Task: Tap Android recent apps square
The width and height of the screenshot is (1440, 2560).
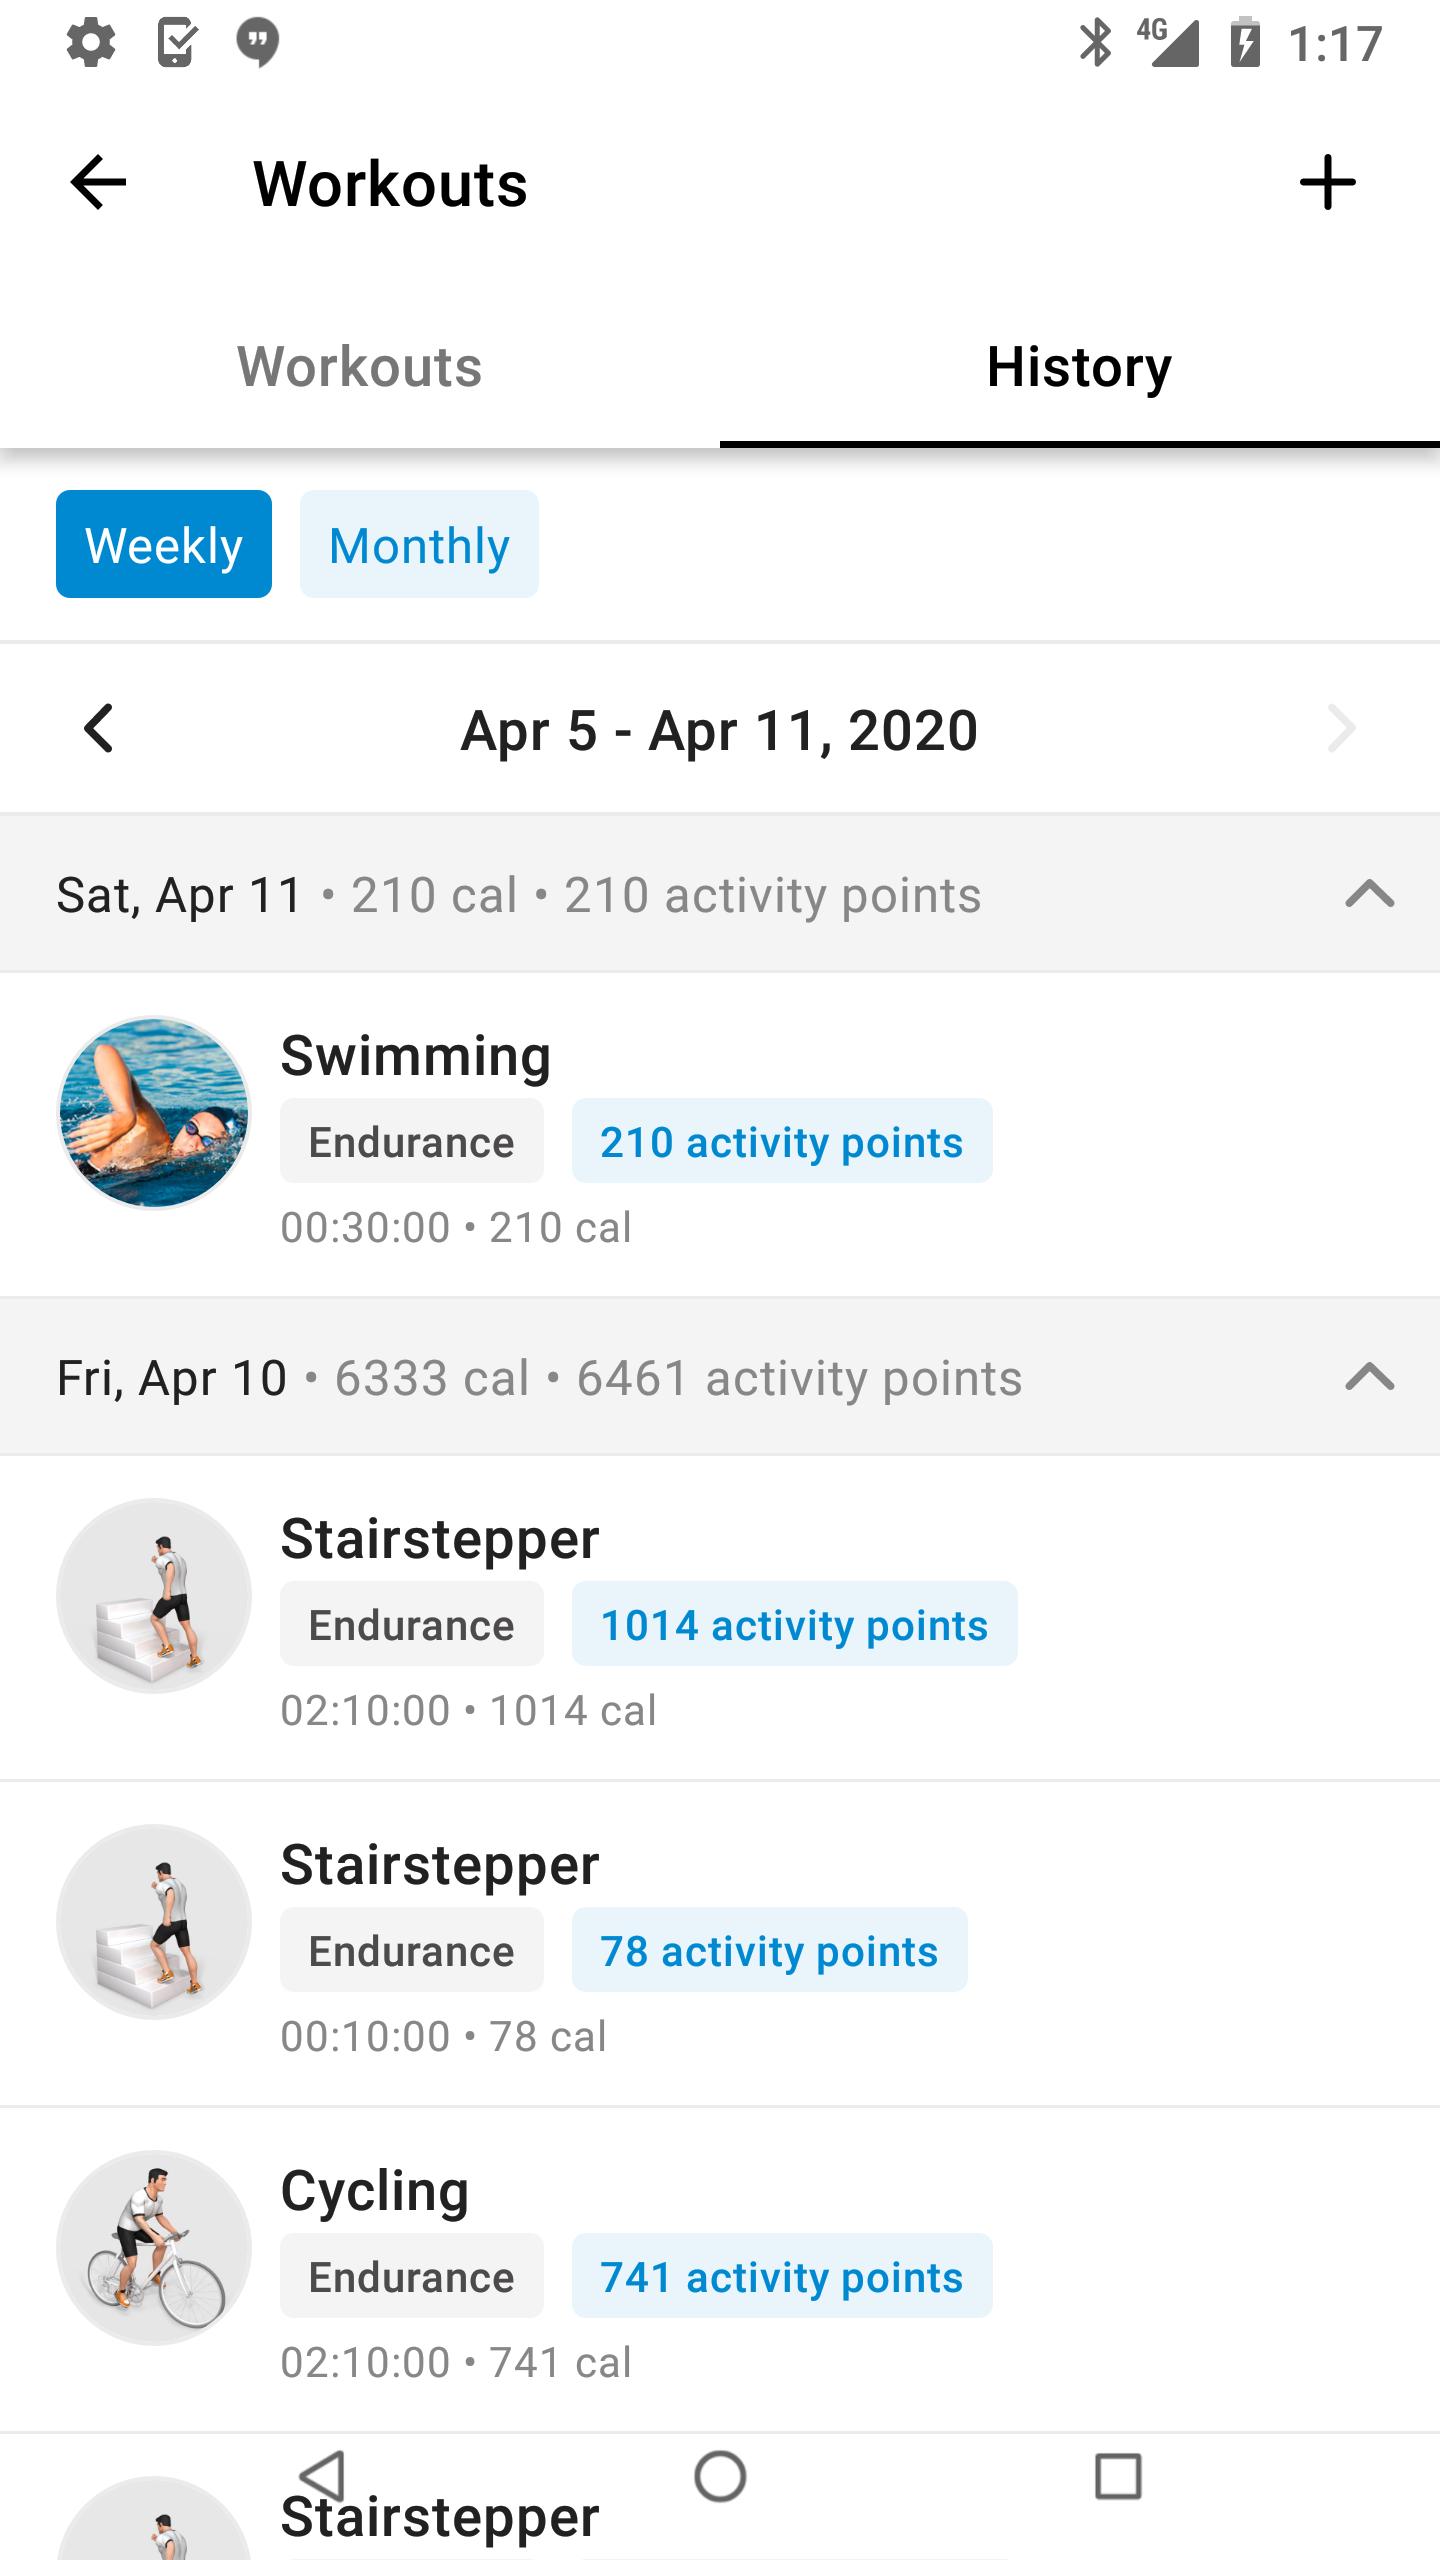Action: click(x=1118, y=2476)
